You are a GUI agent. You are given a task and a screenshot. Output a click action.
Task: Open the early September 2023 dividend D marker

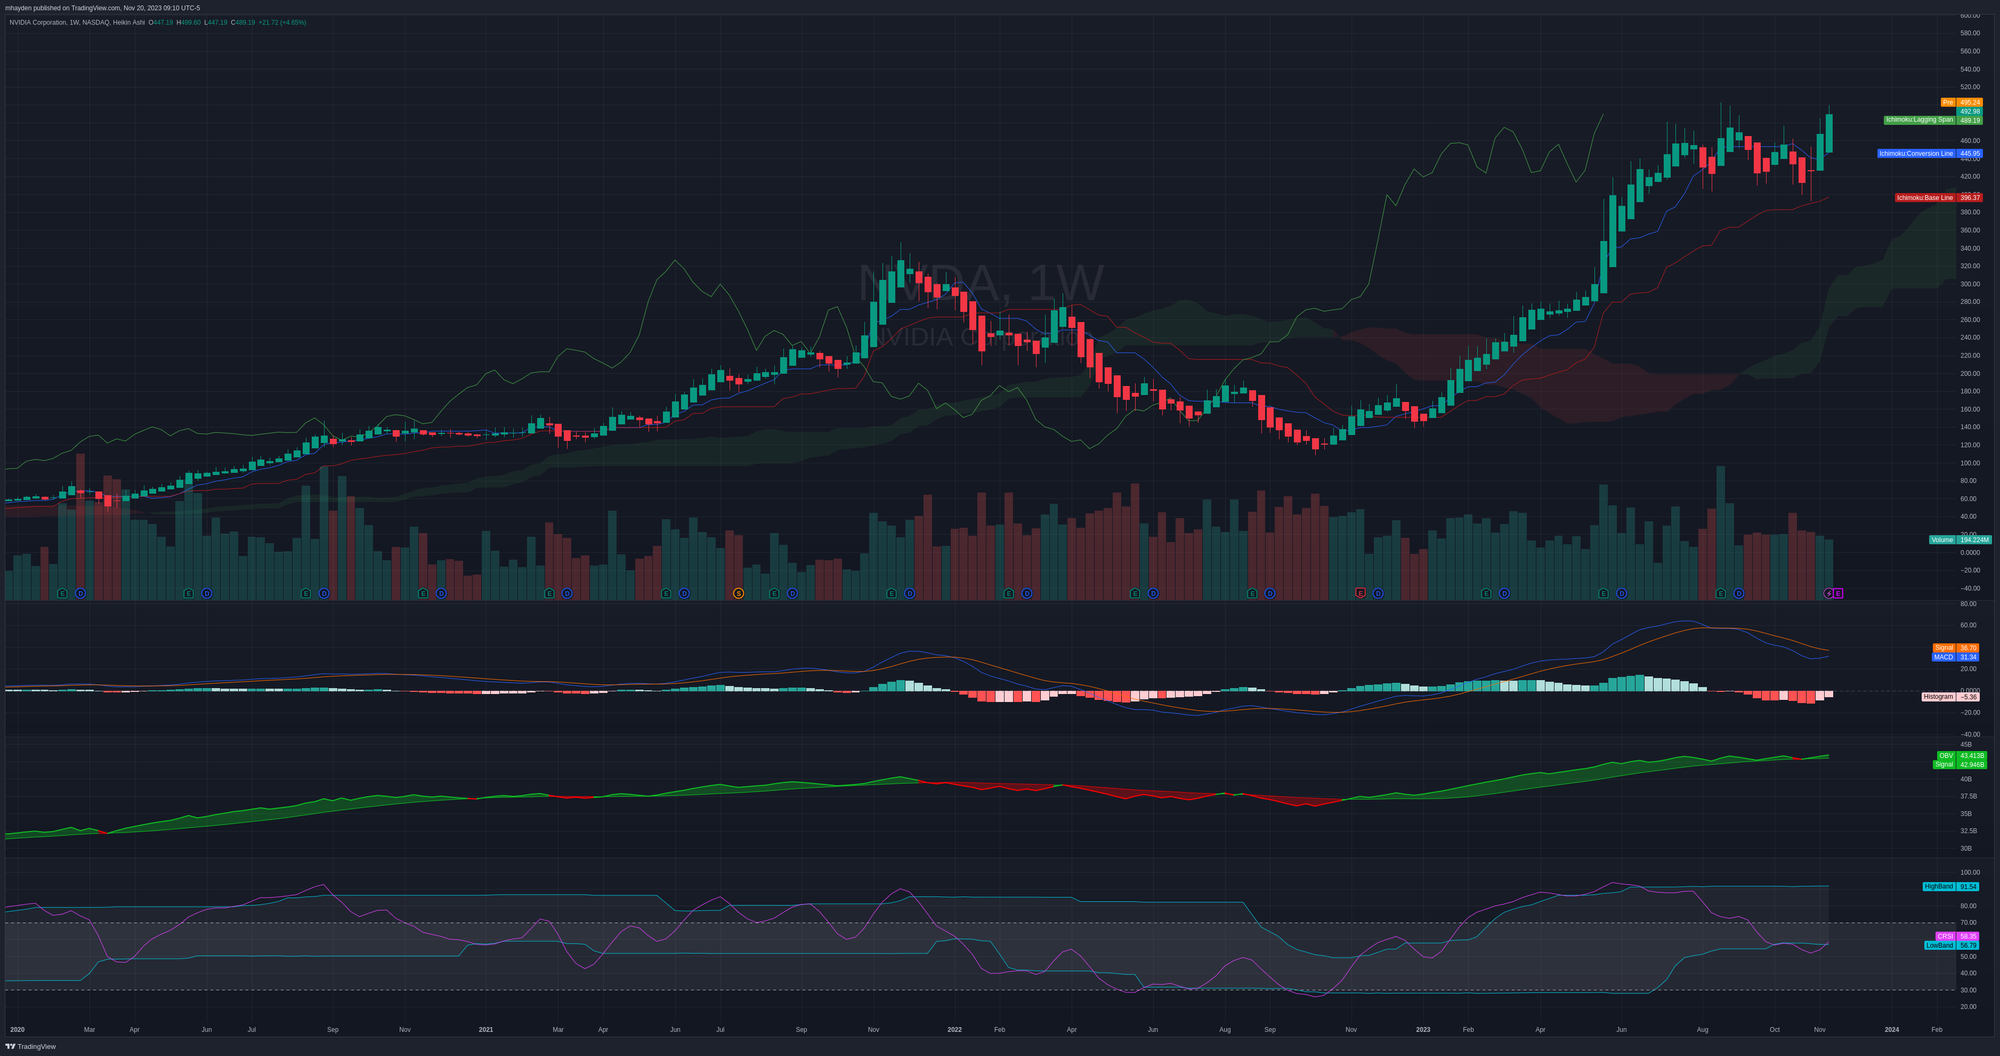coord(1739,593)
